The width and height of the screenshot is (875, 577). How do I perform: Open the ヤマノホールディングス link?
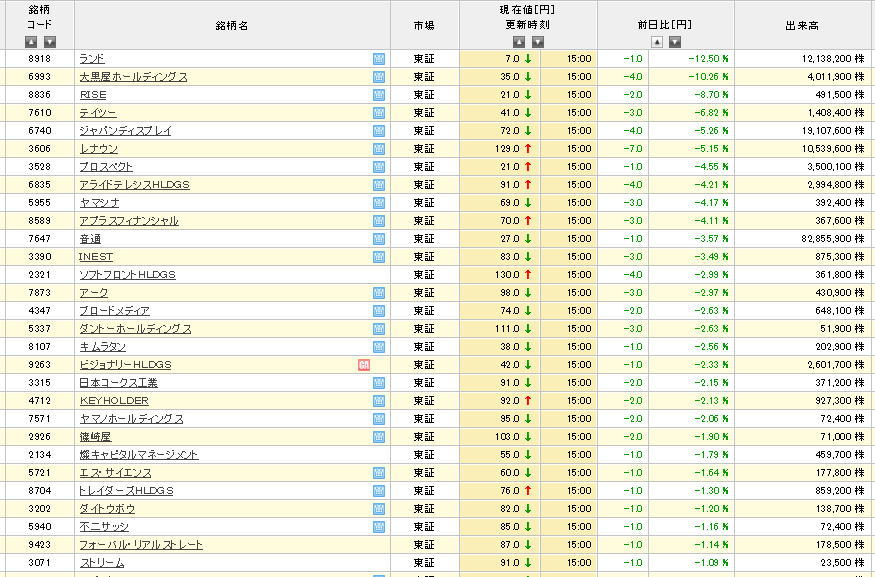(131, 419)
